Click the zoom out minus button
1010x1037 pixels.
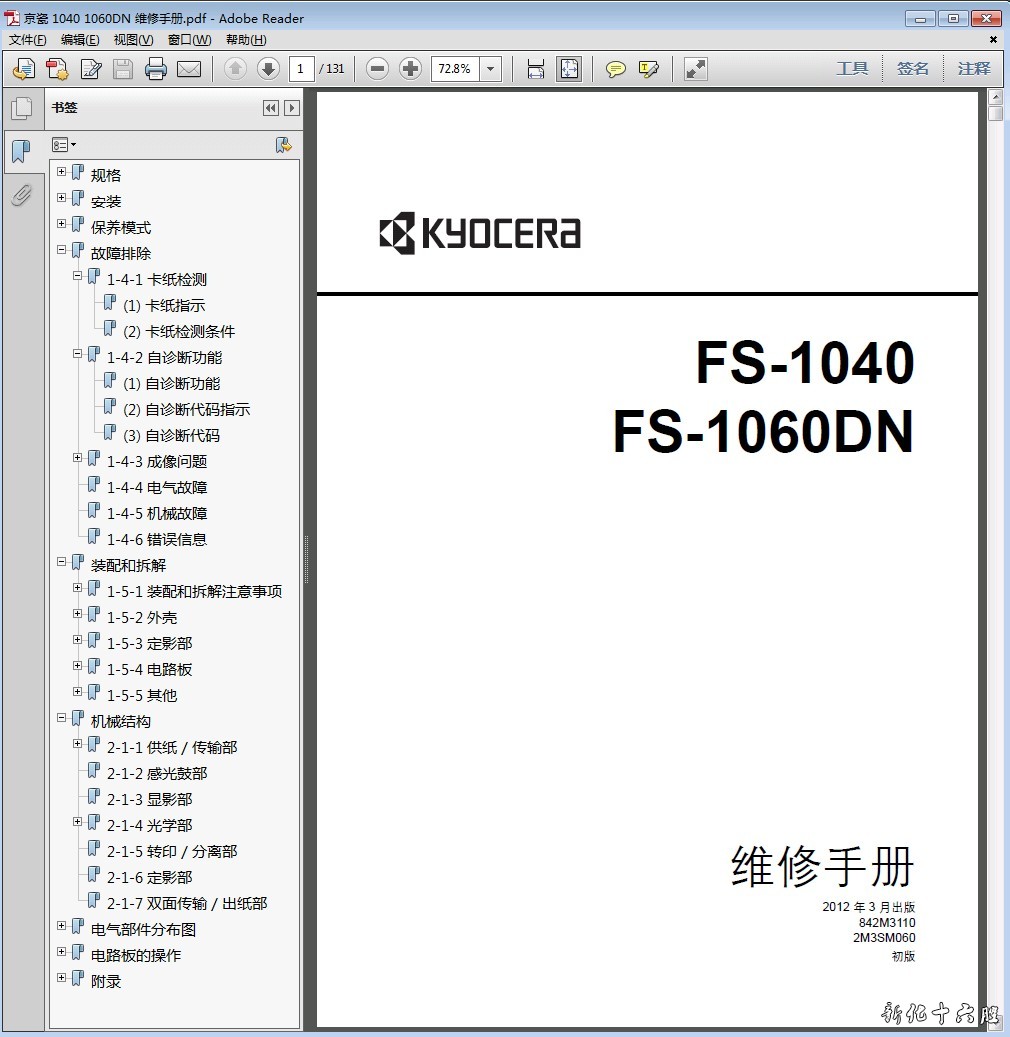(x=377, y=69)
